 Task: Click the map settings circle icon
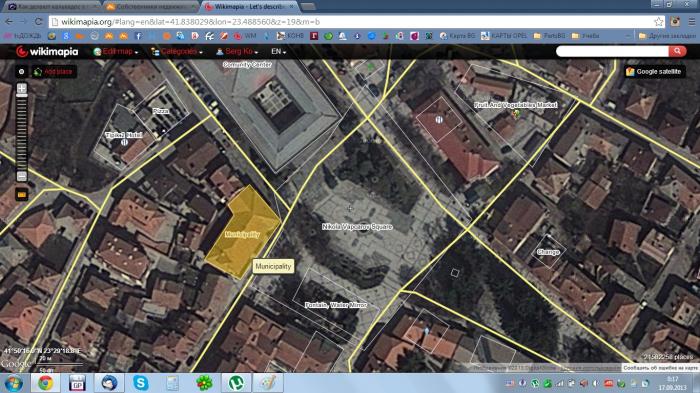click(x=21, y=71)
